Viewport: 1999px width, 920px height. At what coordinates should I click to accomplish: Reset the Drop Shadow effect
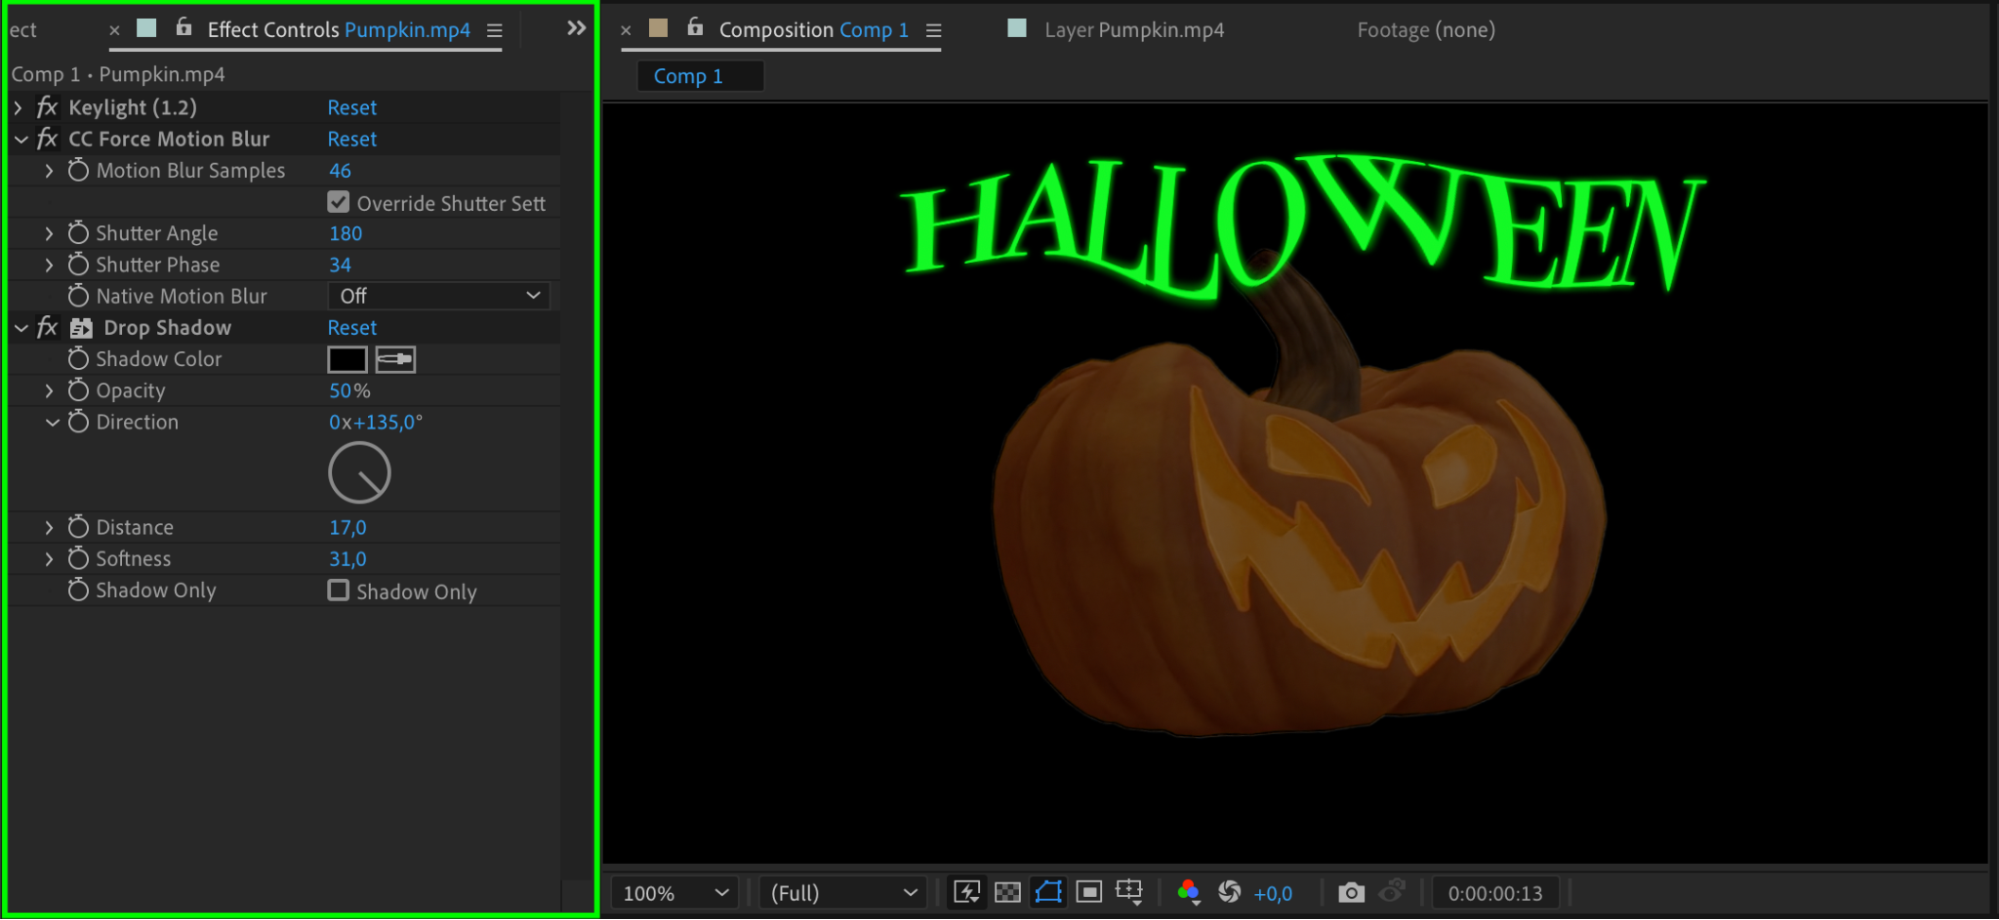pyautogui.click(x=352, y=328)
